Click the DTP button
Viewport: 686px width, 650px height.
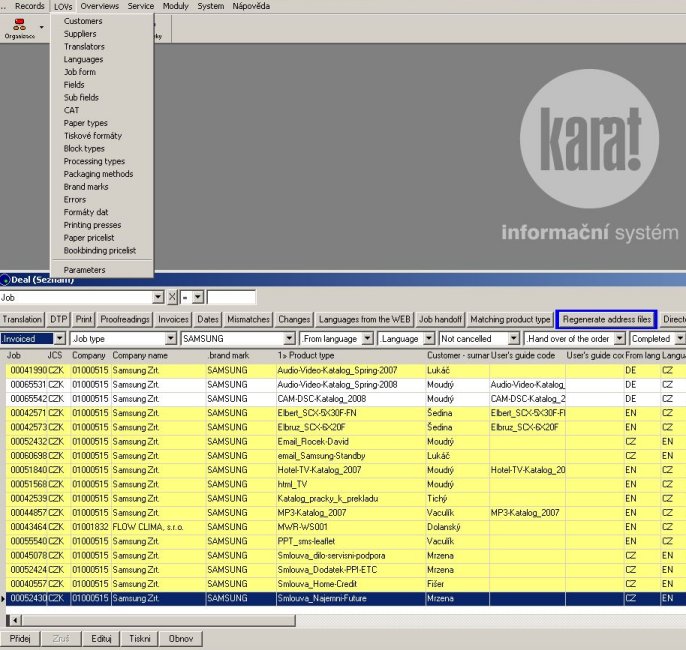[x=58, y=319]
